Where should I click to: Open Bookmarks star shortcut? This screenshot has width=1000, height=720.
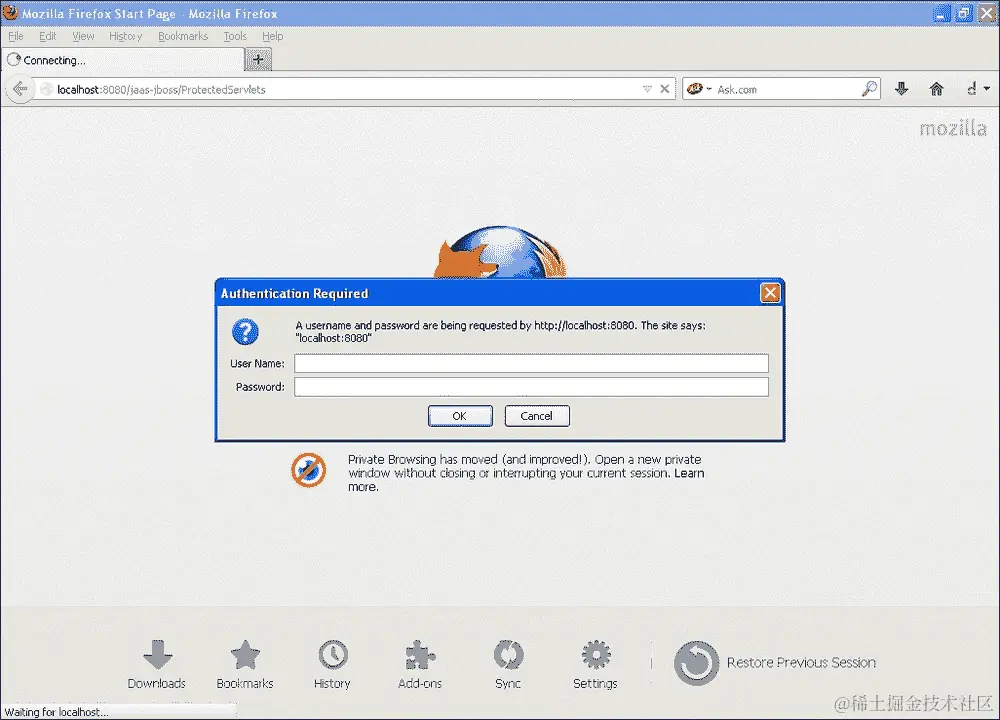pyautogui.click(x=245, y=665)
